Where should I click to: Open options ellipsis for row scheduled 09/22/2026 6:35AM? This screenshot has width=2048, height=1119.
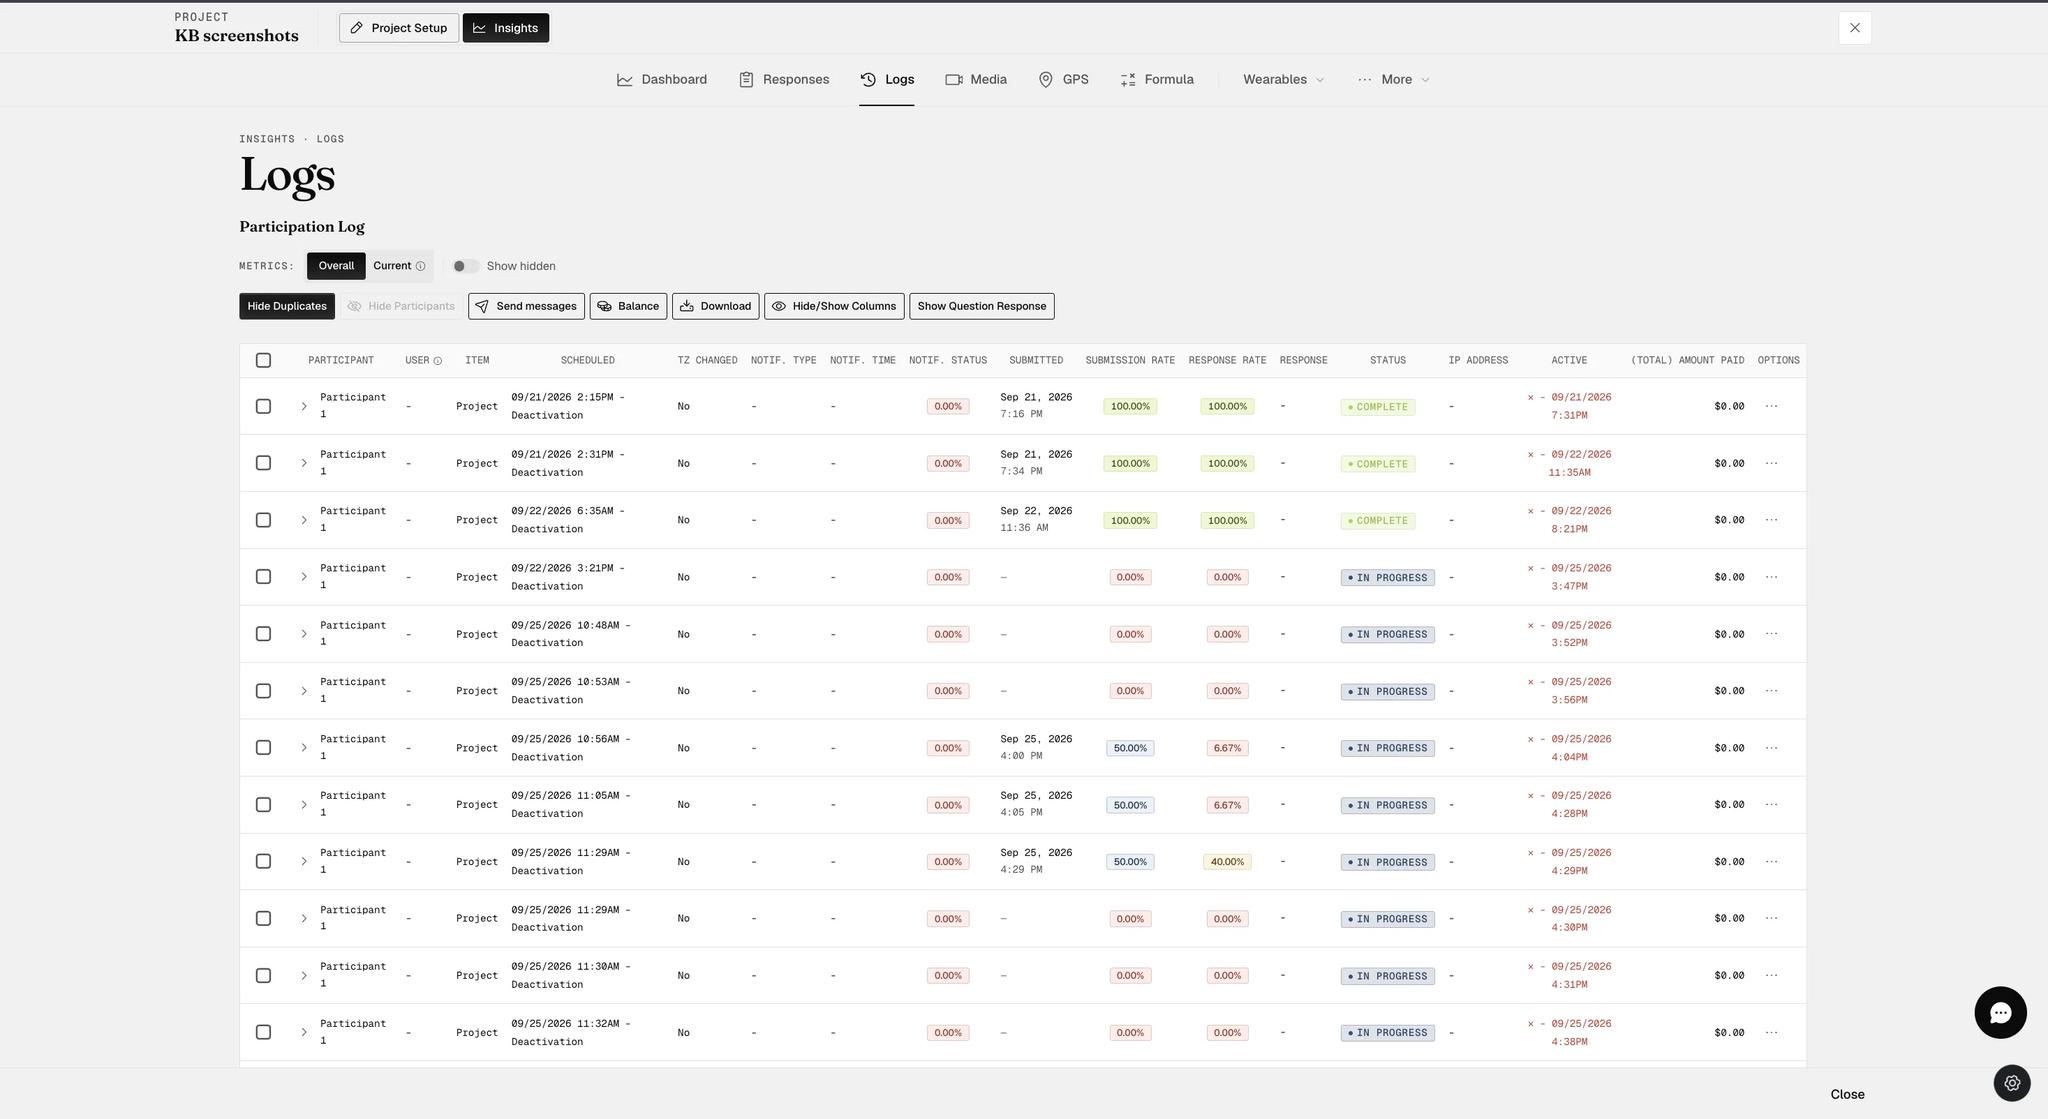point(1772,520)
